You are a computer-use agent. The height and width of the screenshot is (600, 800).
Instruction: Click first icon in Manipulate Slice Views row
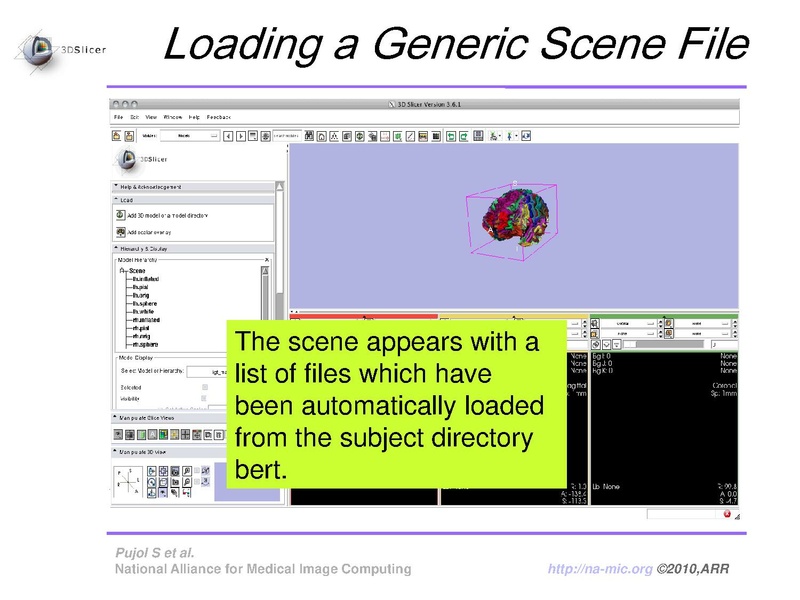tap(118, 435)
